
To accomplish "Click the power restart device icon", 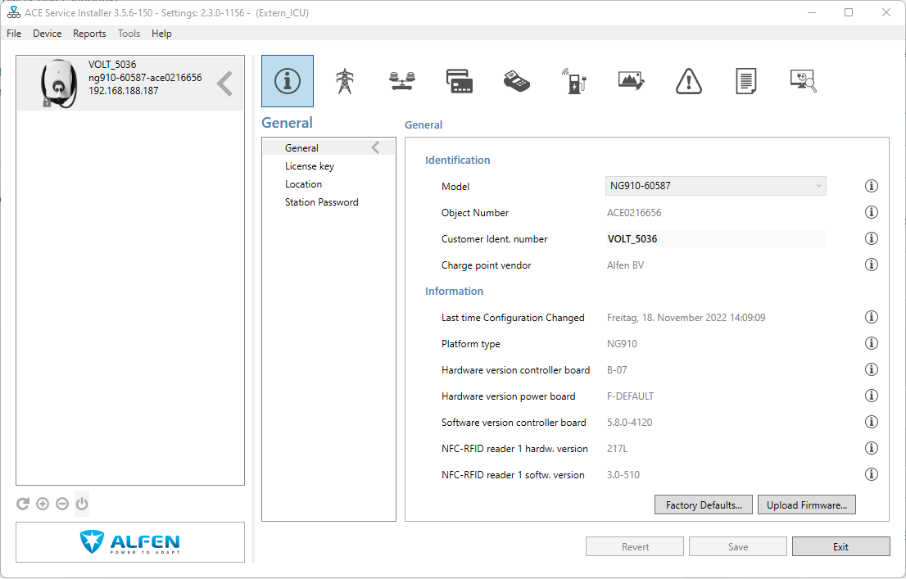I will click(x=82, y=504).
